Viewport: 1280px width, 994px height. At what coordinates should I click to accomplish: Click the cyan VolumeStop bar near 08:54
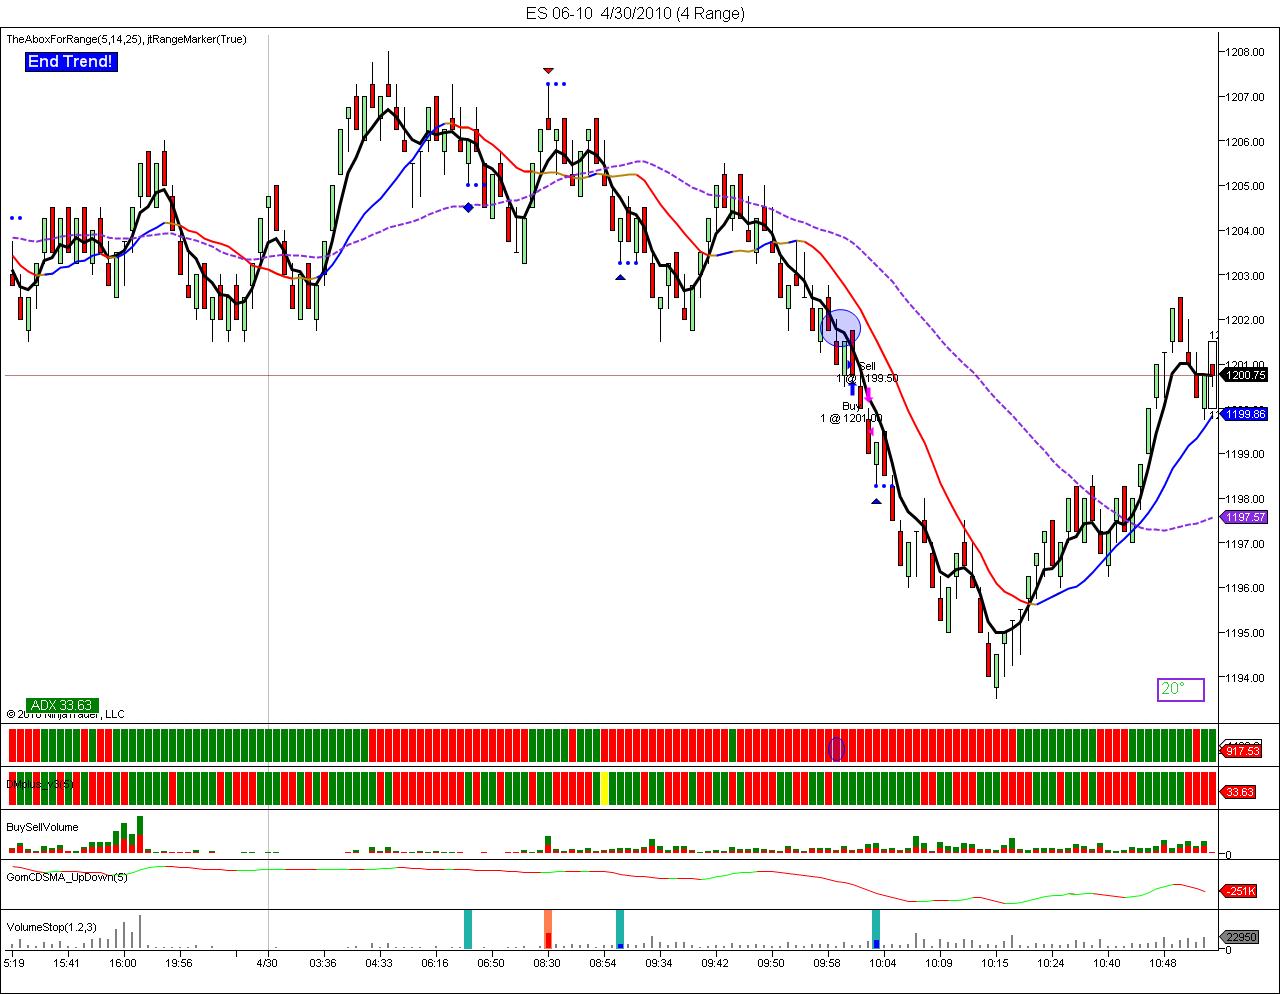click(620, 929)
